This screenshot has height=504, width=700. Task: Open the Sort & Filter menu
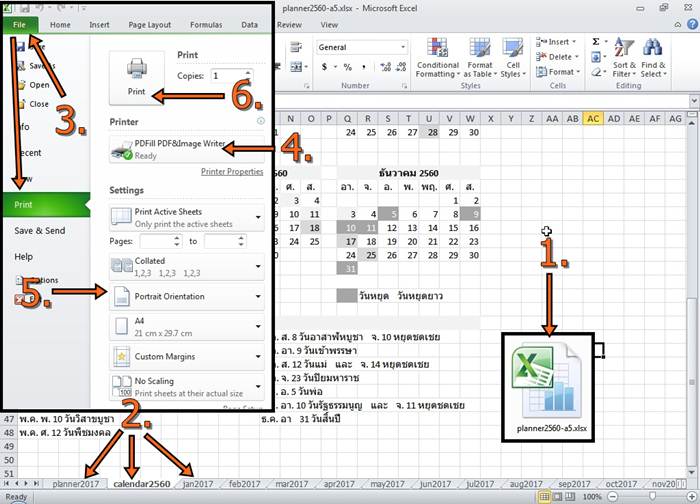pos(624,58)
